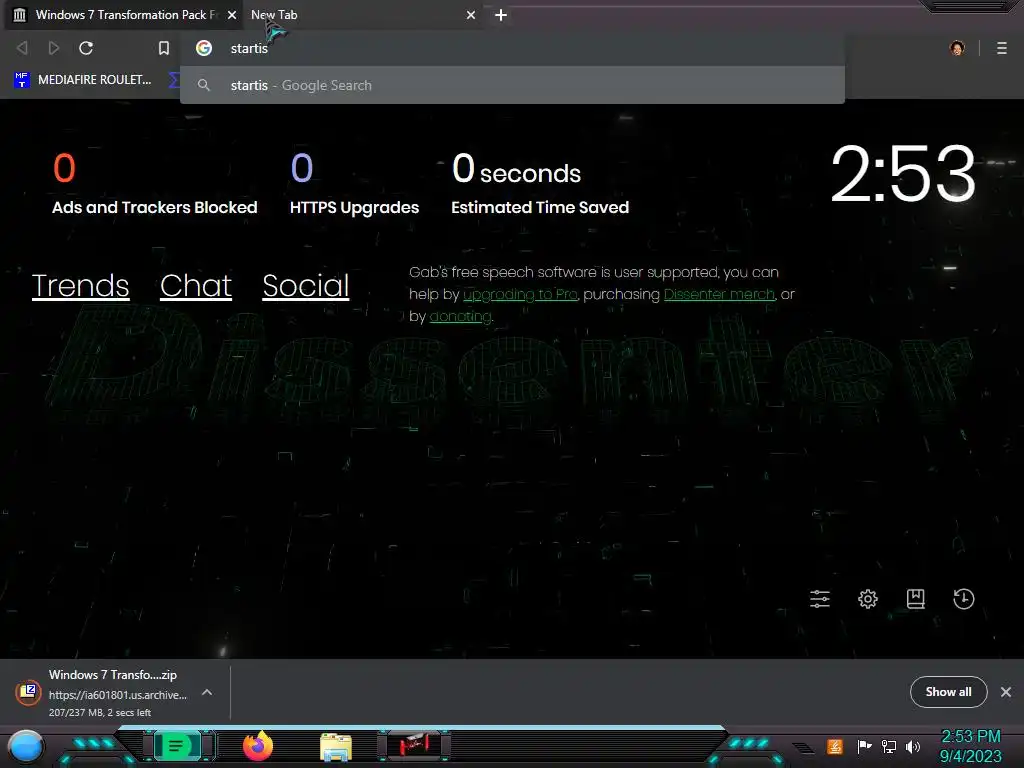1024x768 pixels.
Task: Close the downloads bar
Action: pos(1006,692)
